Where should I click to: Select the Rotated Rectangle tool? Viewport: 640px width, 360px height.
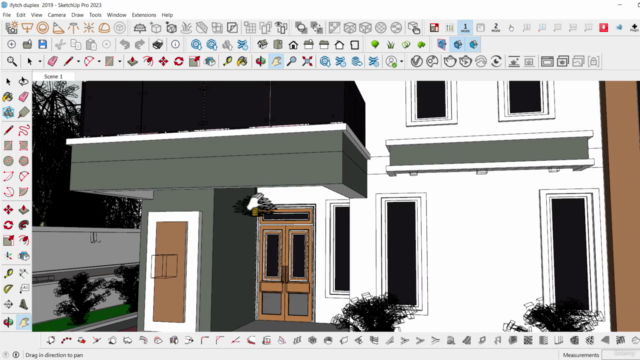click(24, 146)
